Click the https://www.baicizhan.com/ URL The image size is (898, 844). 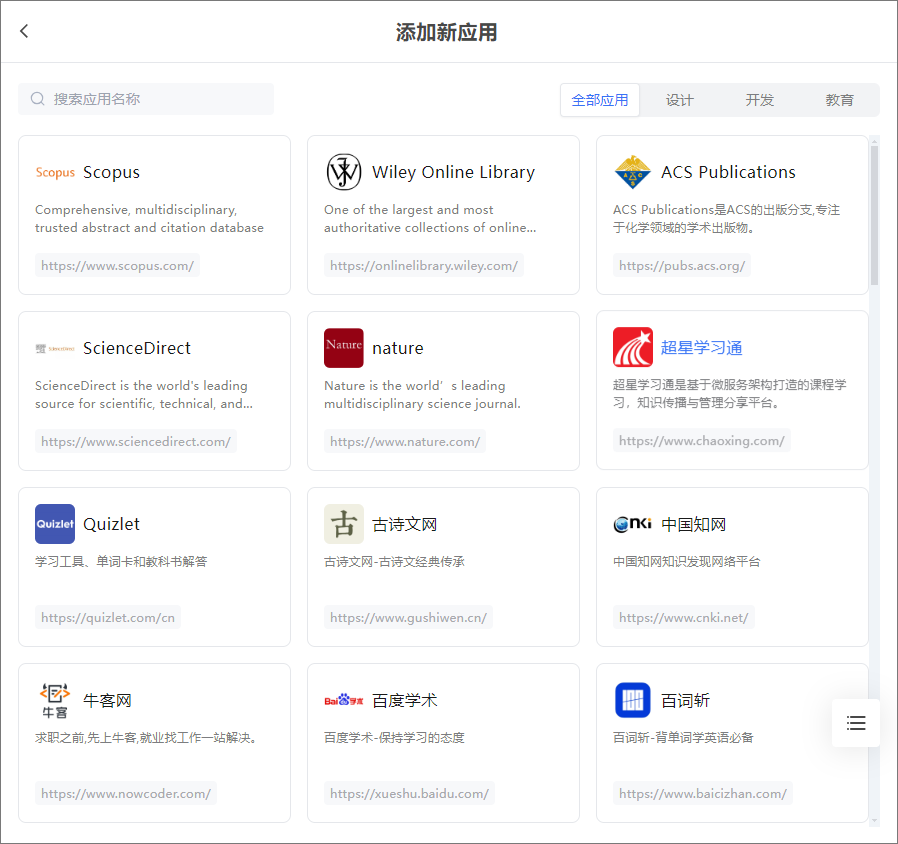703,794
